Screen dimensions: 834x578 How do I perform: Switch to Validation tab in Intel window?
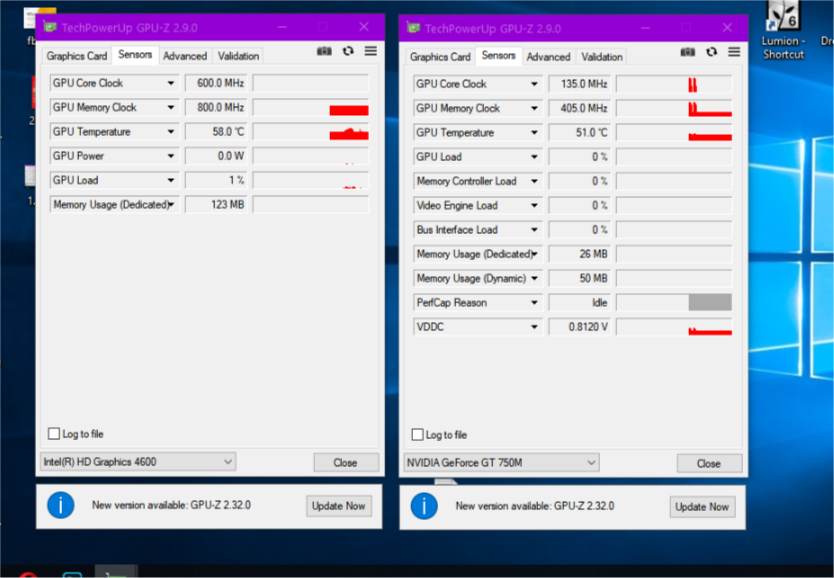[238, 56]
